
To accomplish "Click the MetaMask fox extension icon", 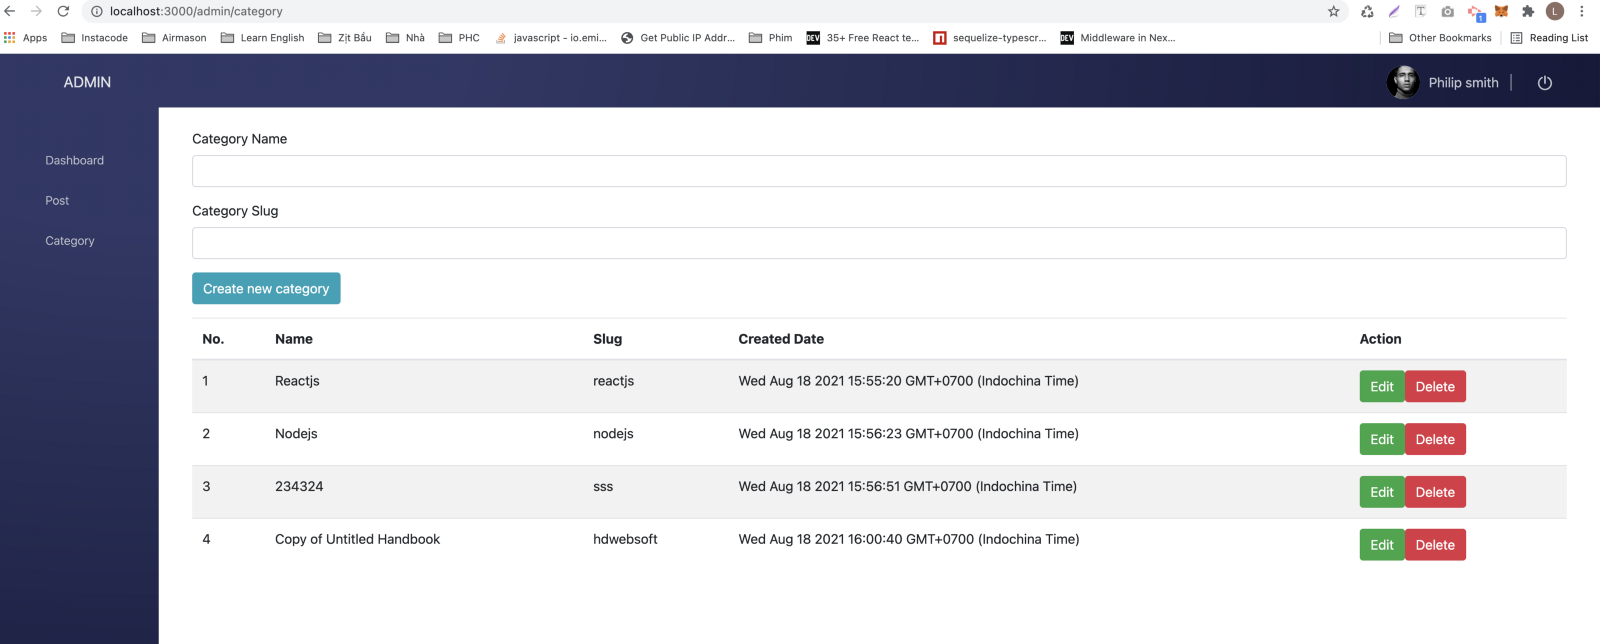I will tap(1501, 11).
